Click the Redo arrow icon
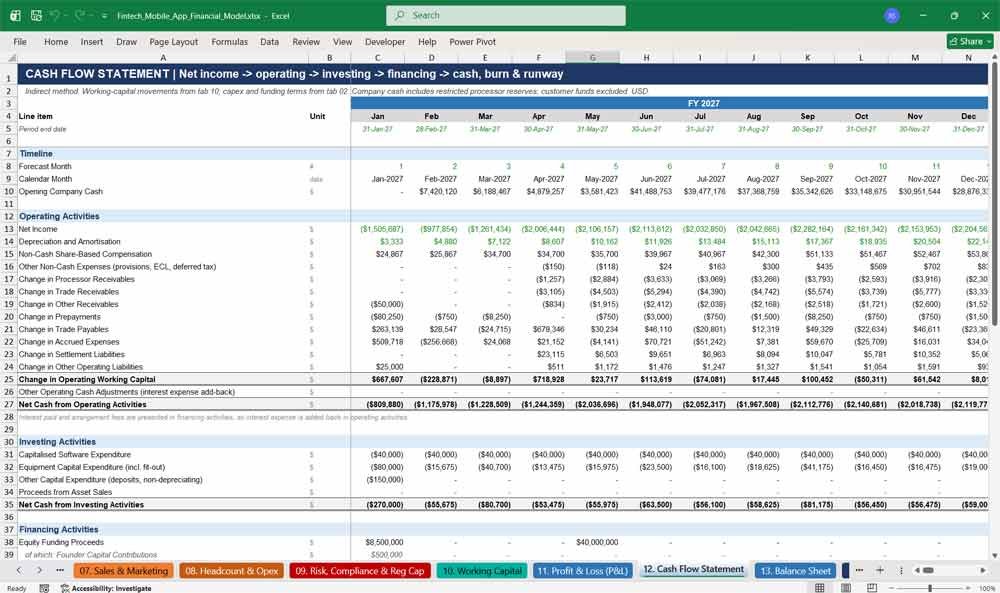This screenshot has height=593, width=1000. point(80,15)
